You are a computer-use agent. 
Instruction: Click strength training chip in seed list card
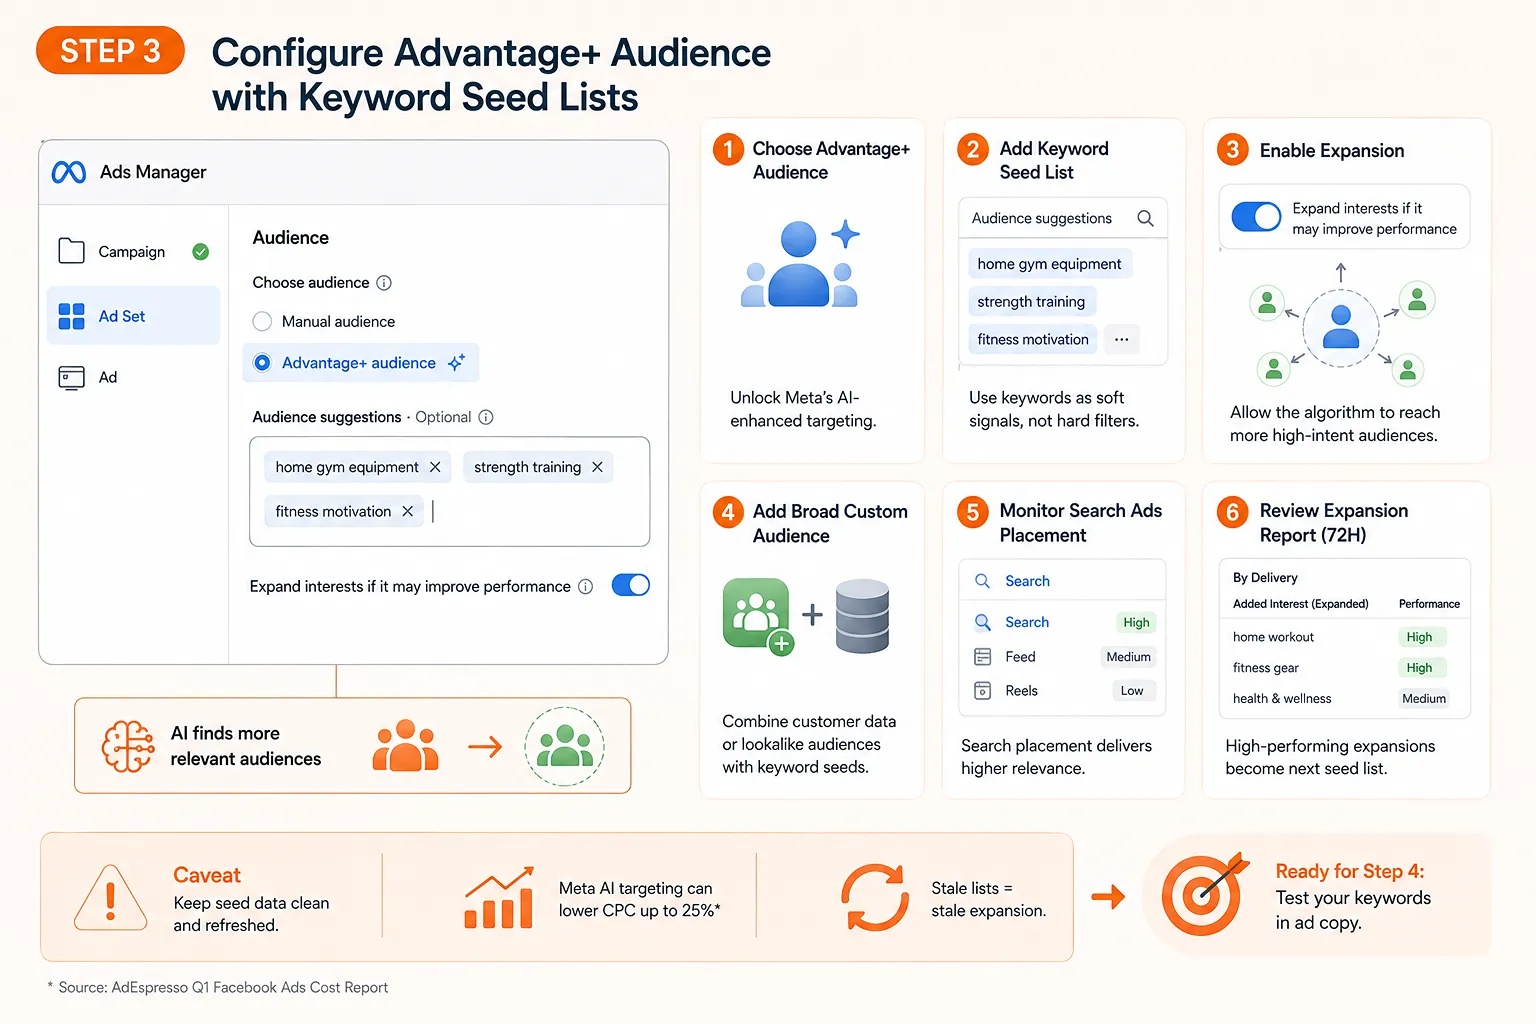pyautogui.click(x=1032, y=302)
